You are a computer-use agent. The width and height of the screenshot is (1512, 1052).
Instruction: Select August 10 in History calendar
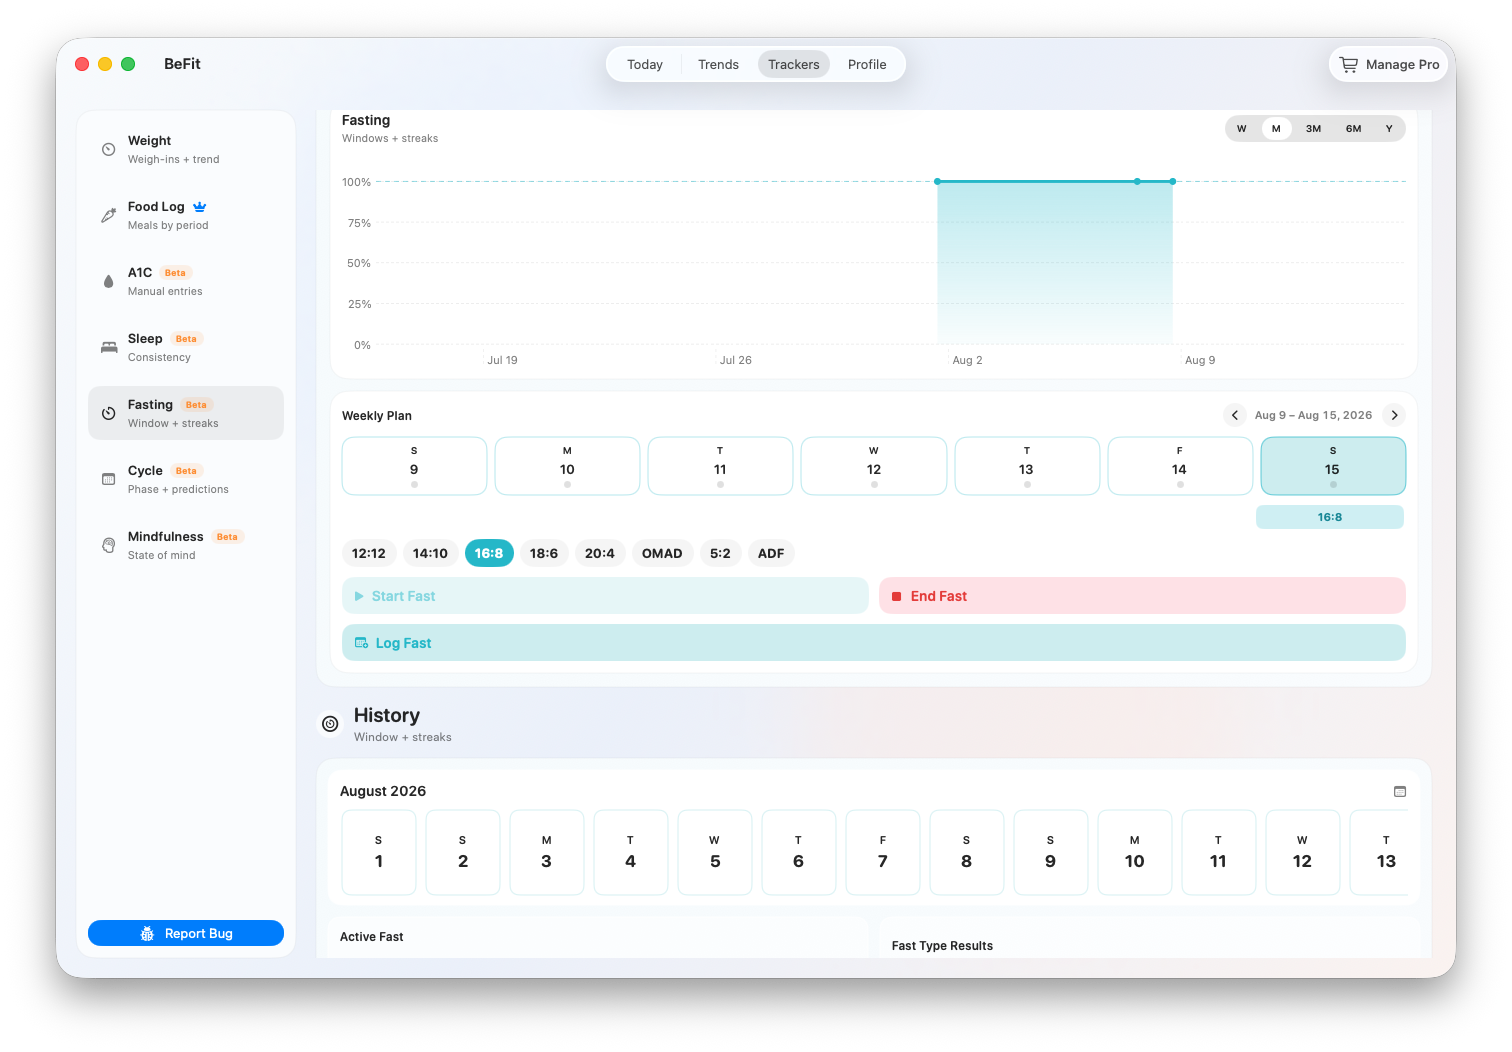click(1135, 852)
